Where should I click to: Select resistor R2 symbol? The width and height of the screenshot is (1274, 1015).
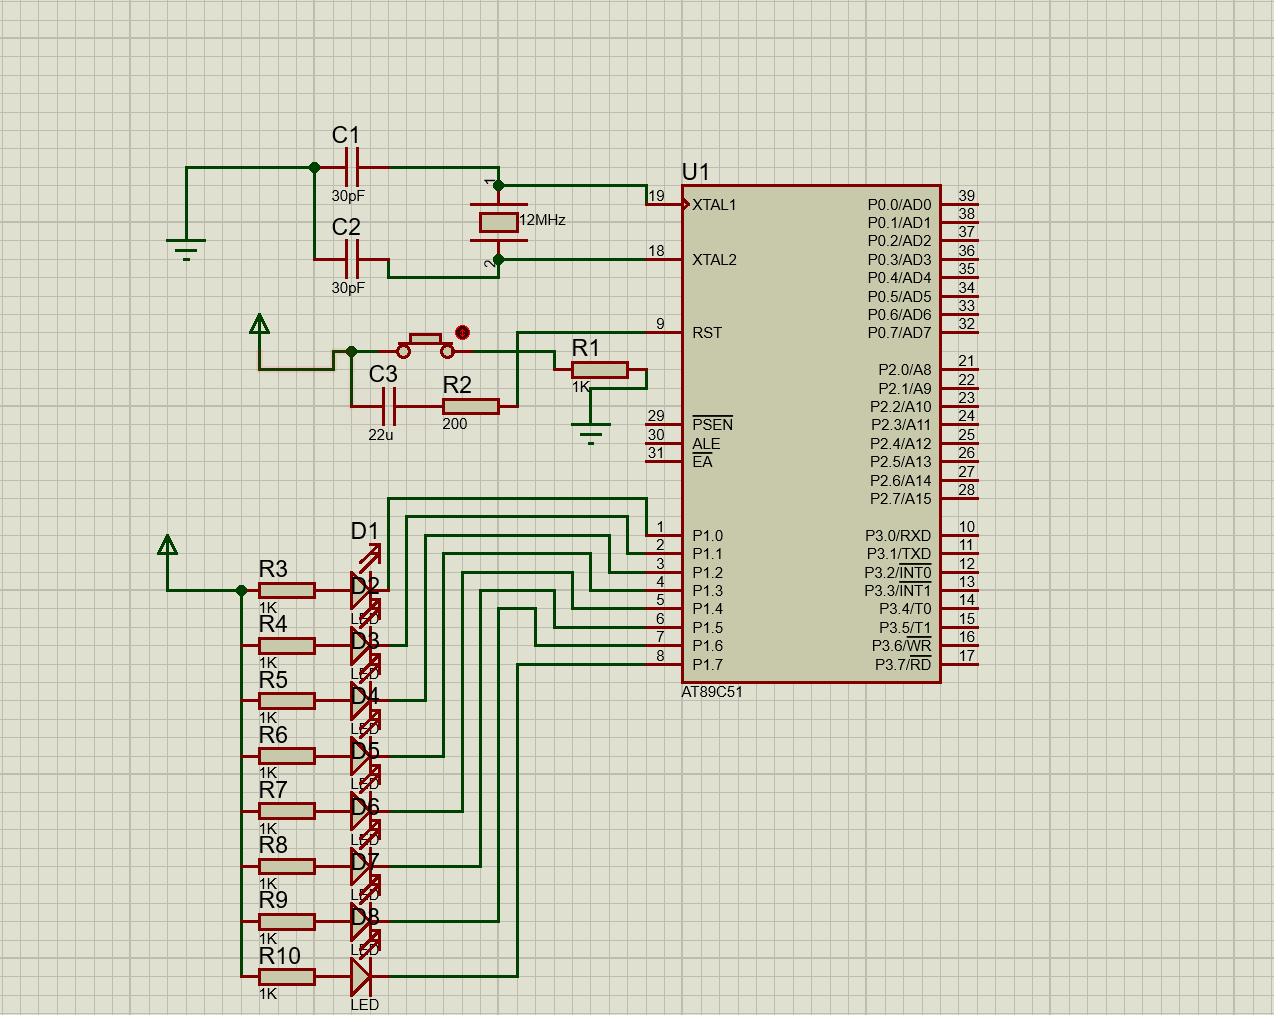point(471,406)
